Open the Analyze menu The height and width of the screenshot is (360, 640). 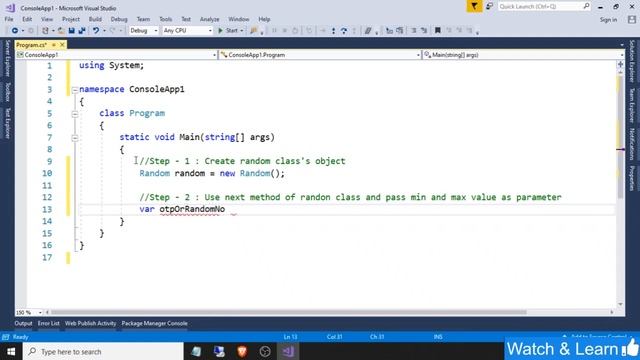pyautogui.click(x=209, y=19)
